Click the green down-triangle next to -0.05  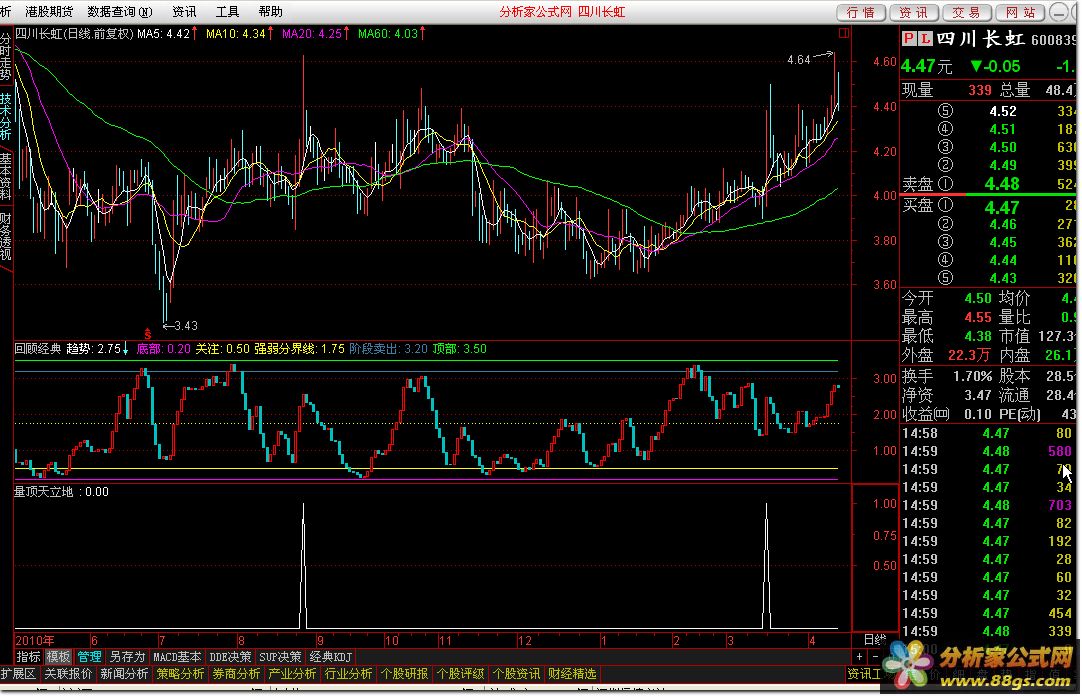976,66
